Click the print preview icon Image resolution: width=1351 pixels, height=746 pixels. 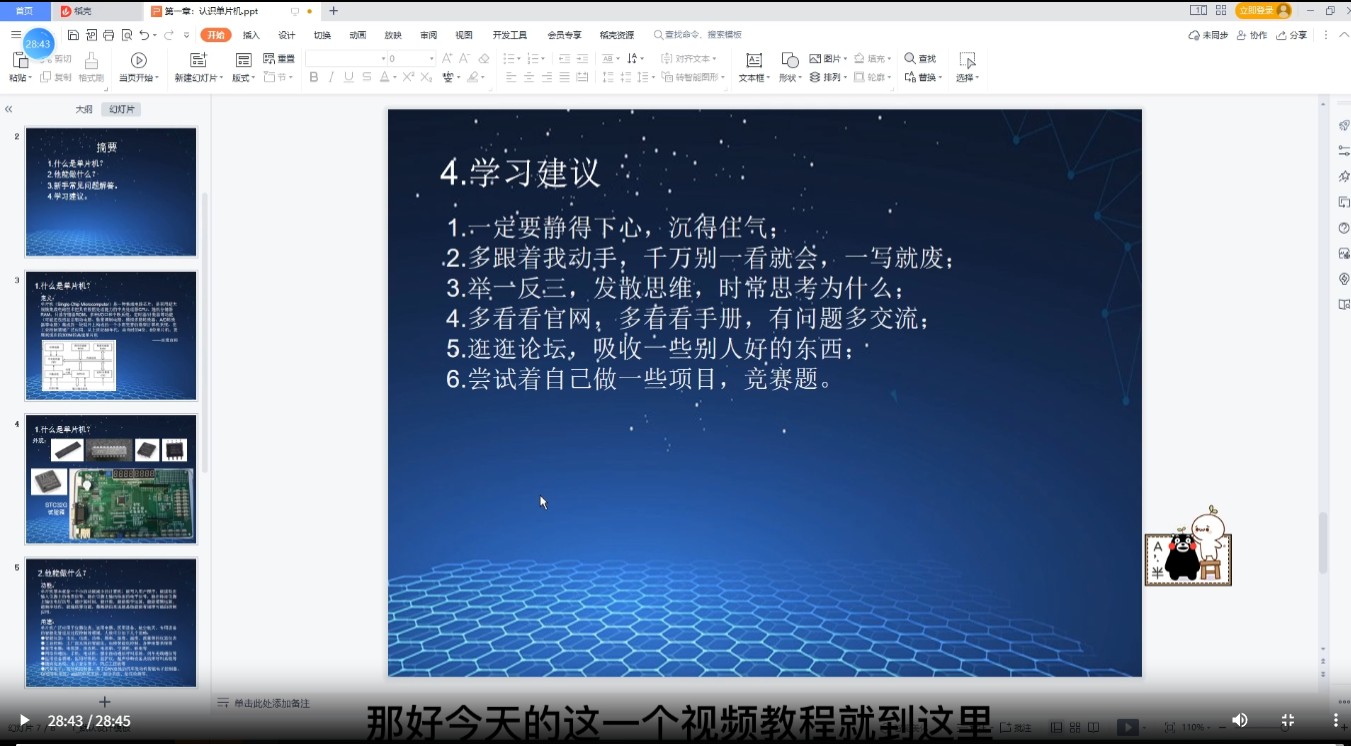126,35
